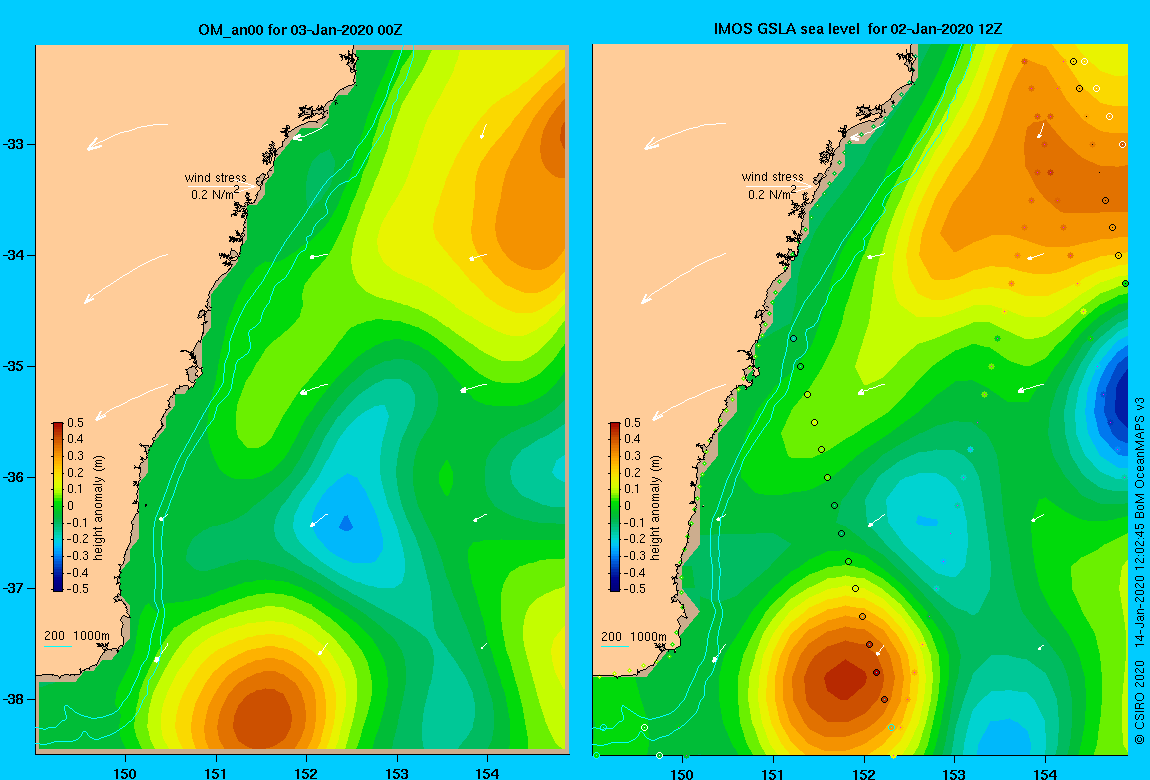This screenshot has height=780, width=1150.
Task: Click the 'wind stress' label in the OM_an00 map
Action: point(216,177)
